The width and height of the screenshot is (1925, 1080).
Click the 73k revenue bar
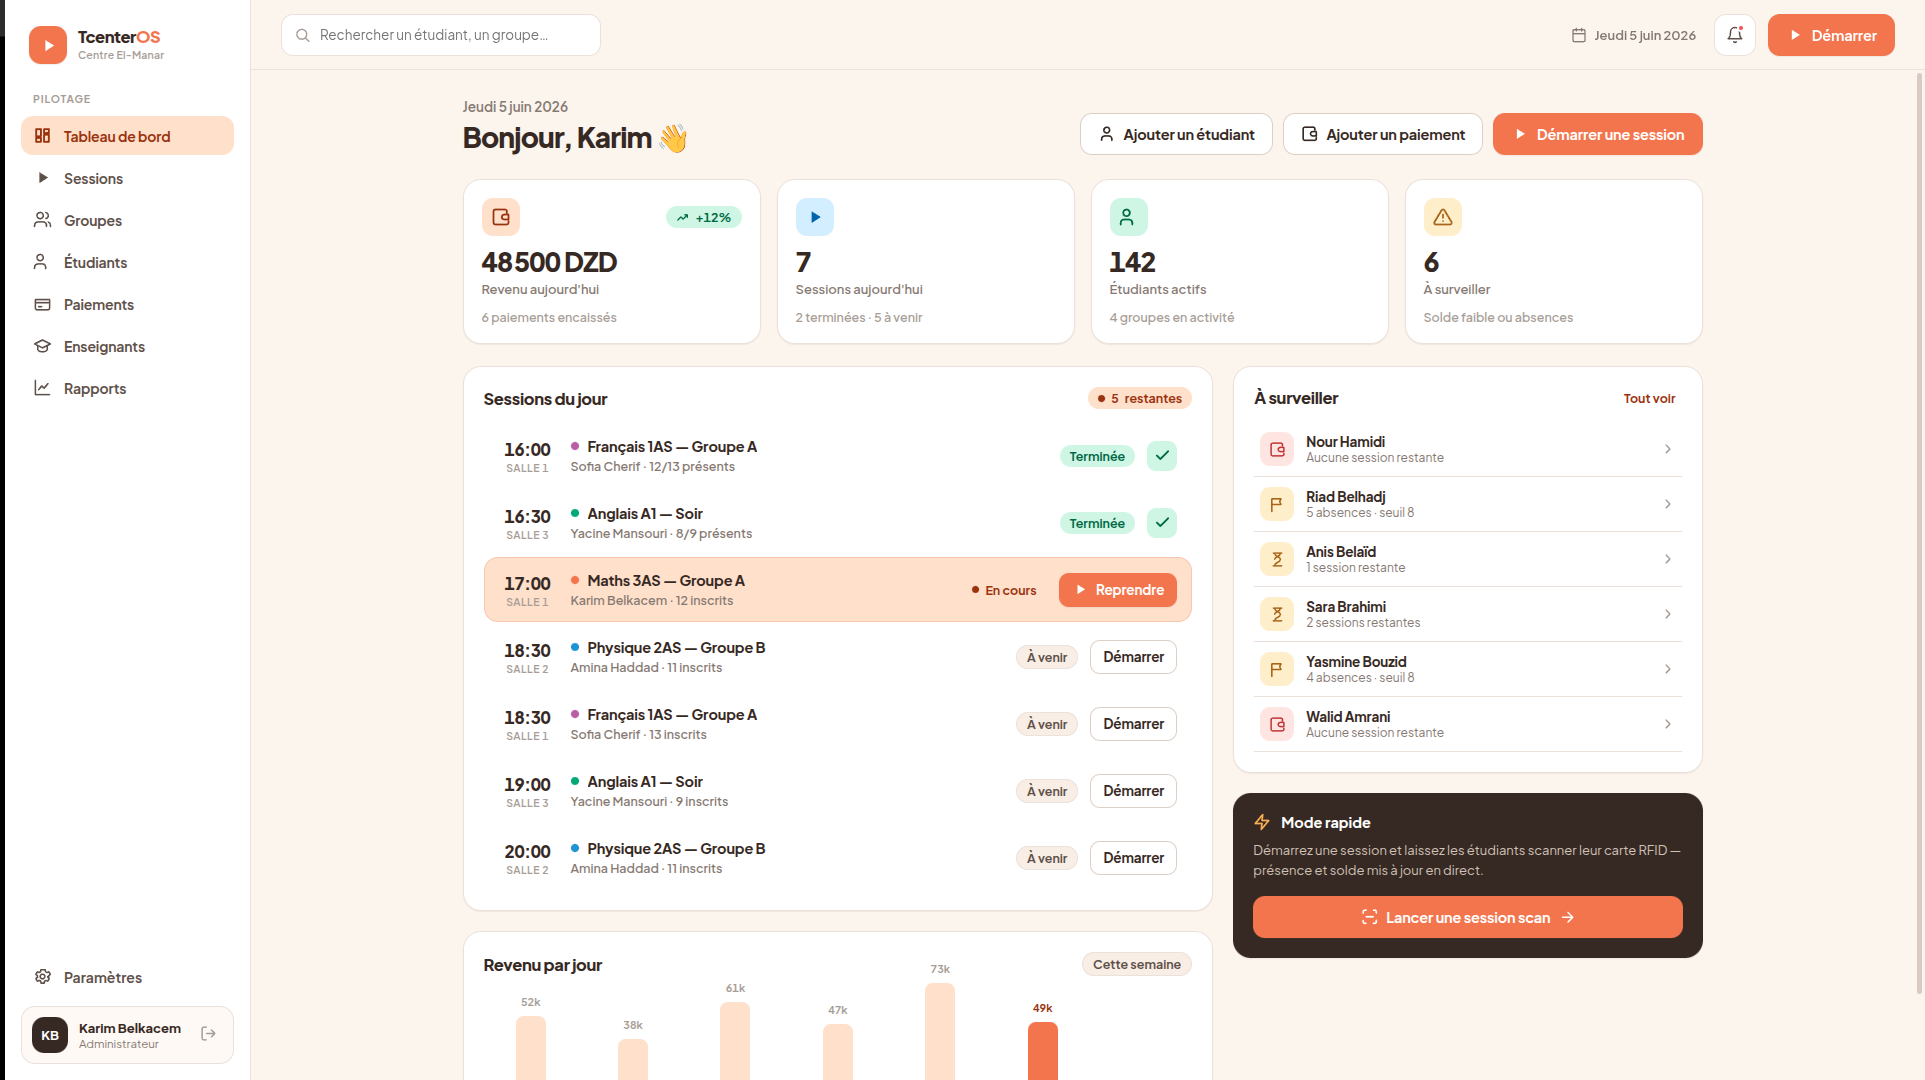(x=940, y=1031)
